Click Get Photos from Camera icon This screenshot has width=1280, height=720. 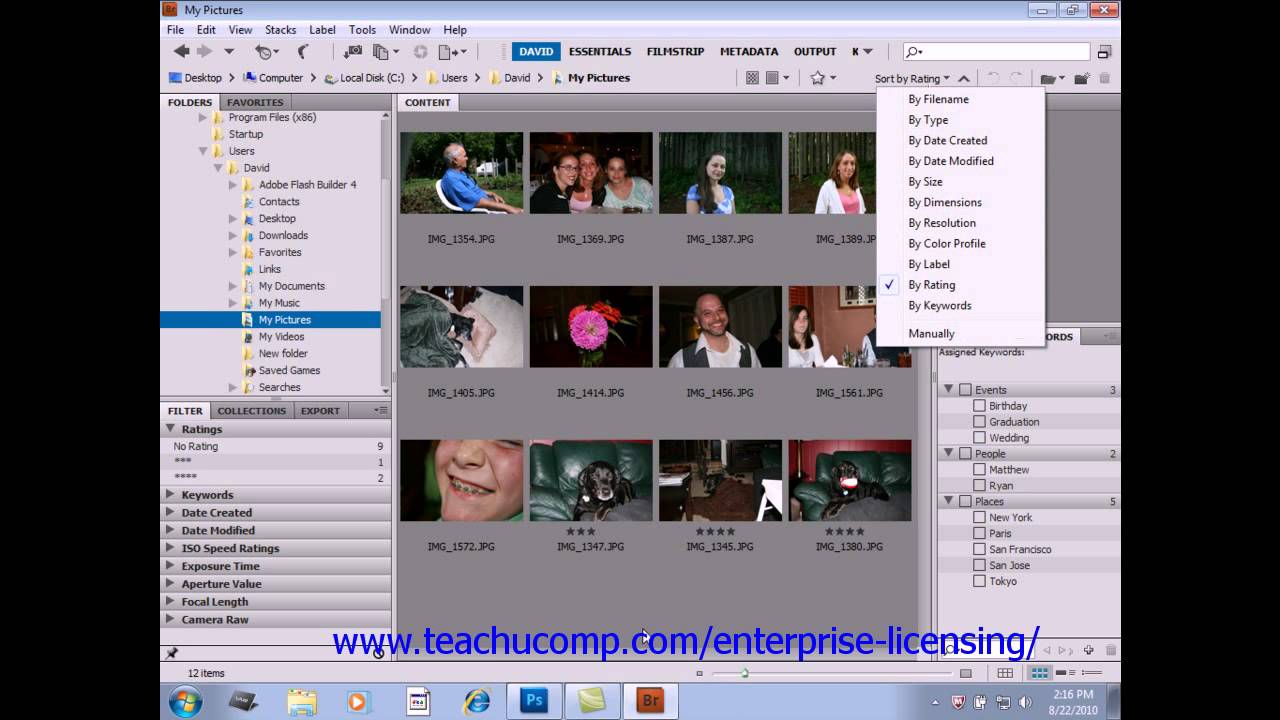click(353, 51)
